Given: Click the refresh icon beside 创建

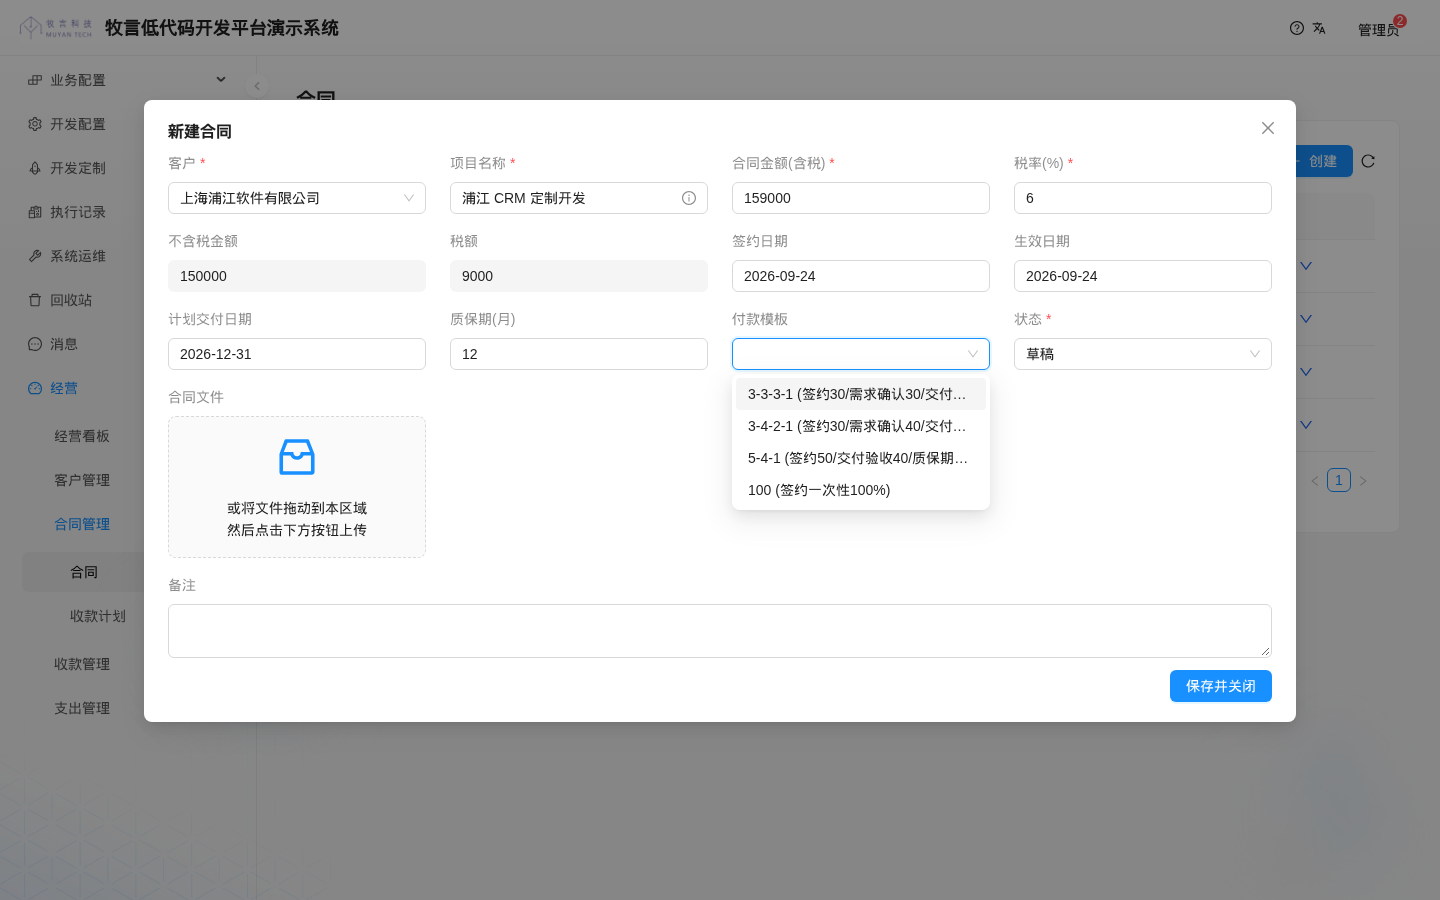Looking at the screenshot, I should (x=1368, y=161).
